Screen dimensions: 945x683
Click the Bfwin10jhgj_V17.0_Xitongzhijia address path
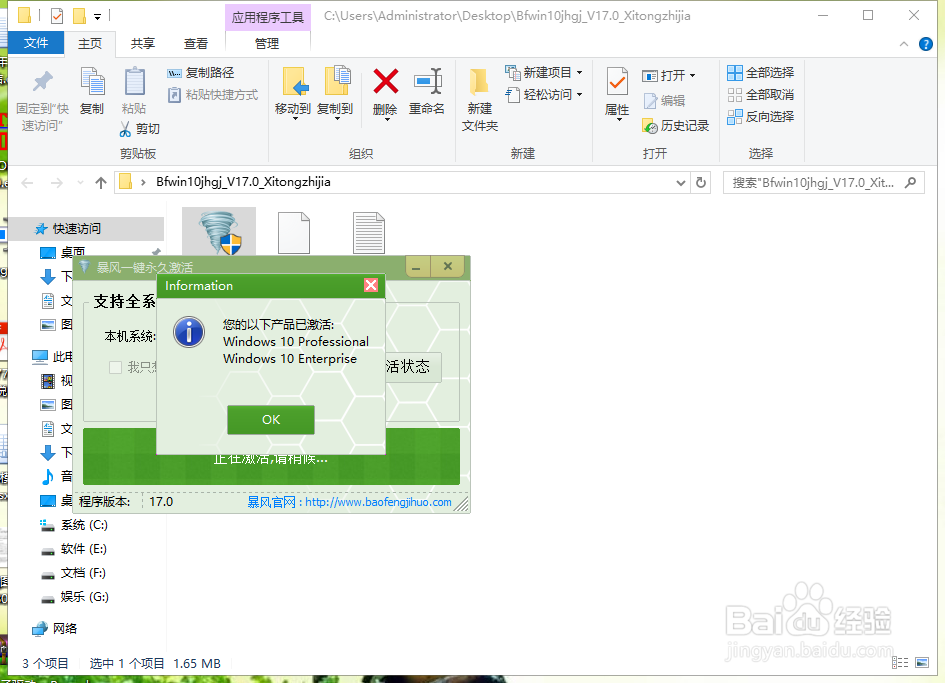point(243,182)
